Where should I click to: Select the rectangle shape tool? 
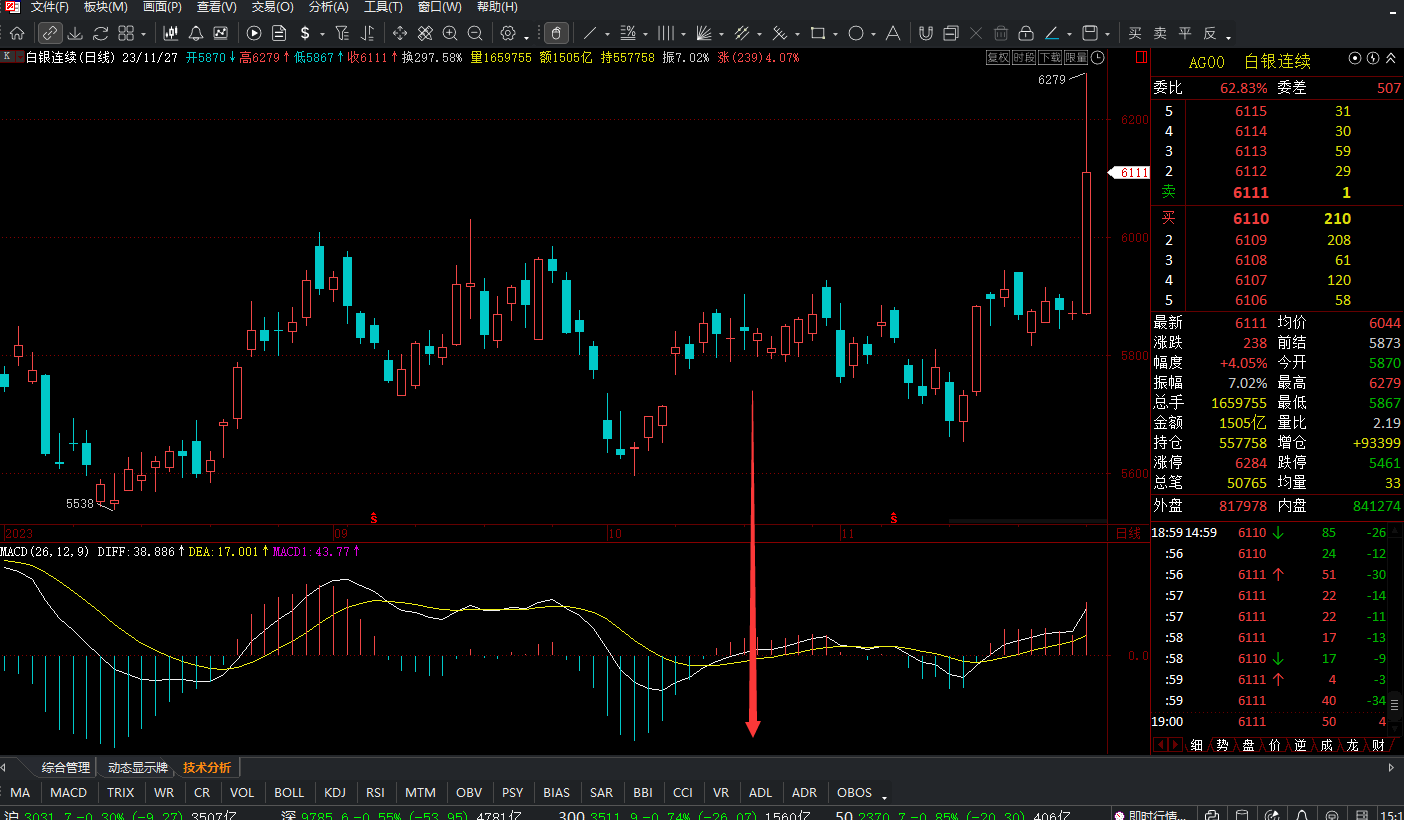pos(817,33)
